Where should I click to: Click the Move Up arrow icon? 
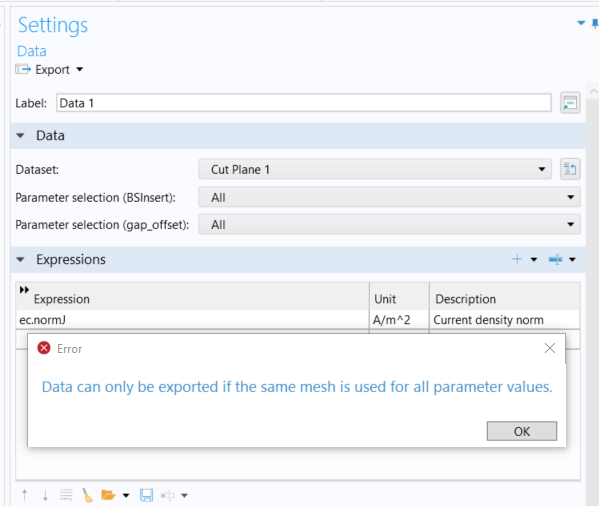pos(25,495)
